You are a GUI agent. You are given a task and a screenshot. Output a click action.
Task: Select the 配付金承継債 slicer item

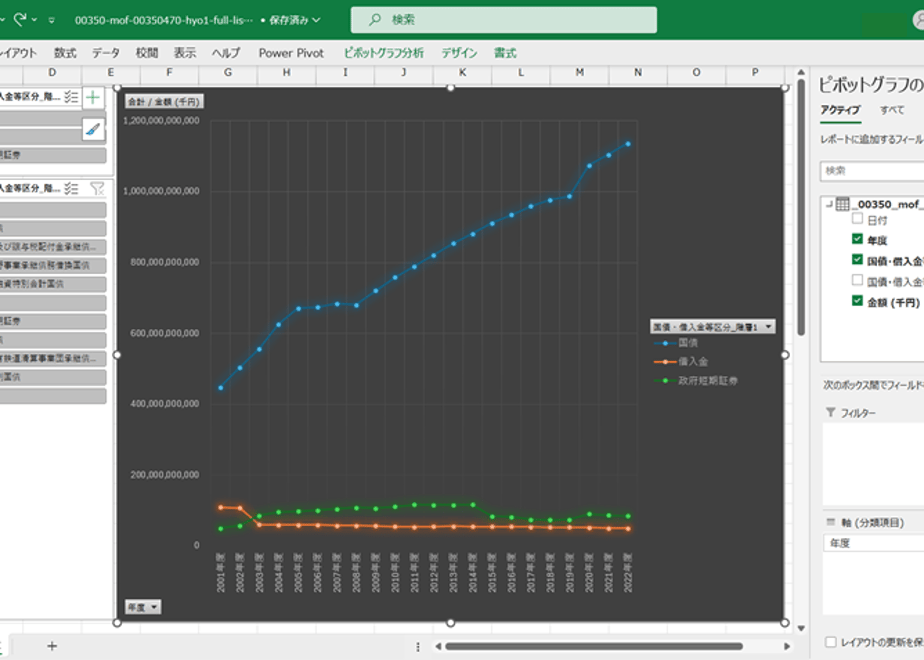(x=53, y=247)
